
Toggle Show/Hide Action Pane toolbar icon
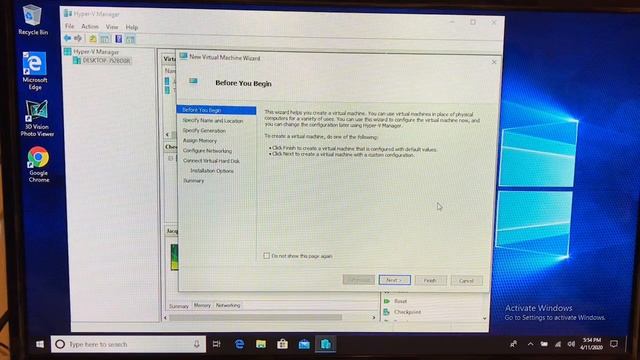pyautogui.click(x=130, y=39)
